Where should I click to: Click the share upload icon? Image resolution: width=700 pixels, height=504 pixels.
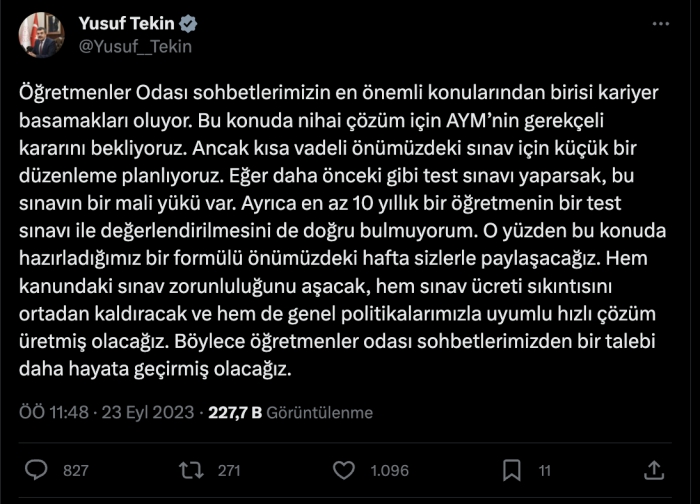[656, 470]
